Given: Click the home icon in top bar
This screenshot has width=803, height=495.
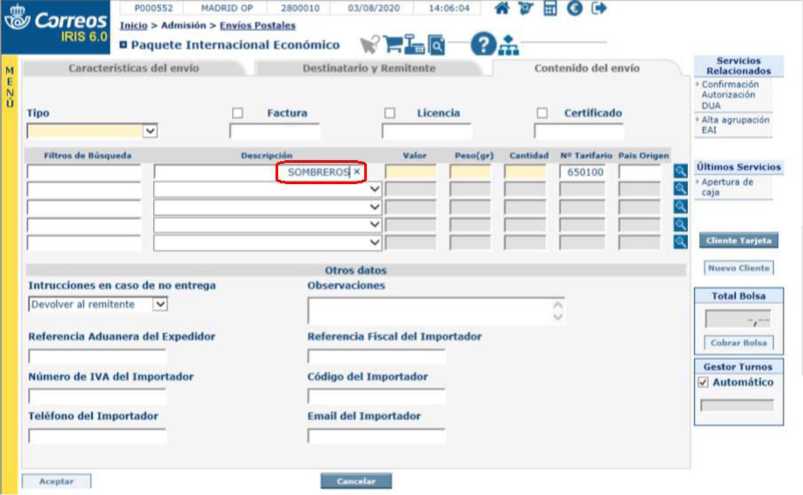Looking at the screenshot, I should [x=502, y=9].
